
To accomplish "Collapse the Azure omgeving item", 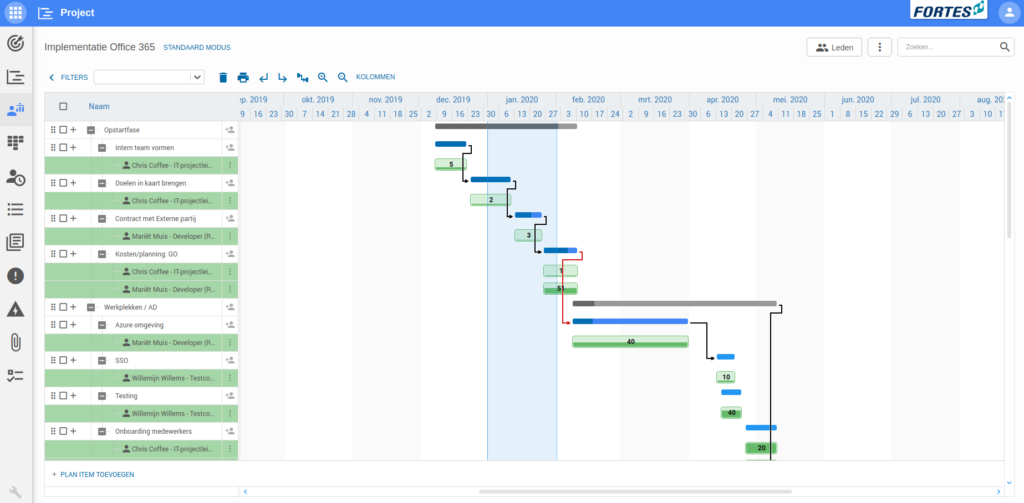I will 102,325.
